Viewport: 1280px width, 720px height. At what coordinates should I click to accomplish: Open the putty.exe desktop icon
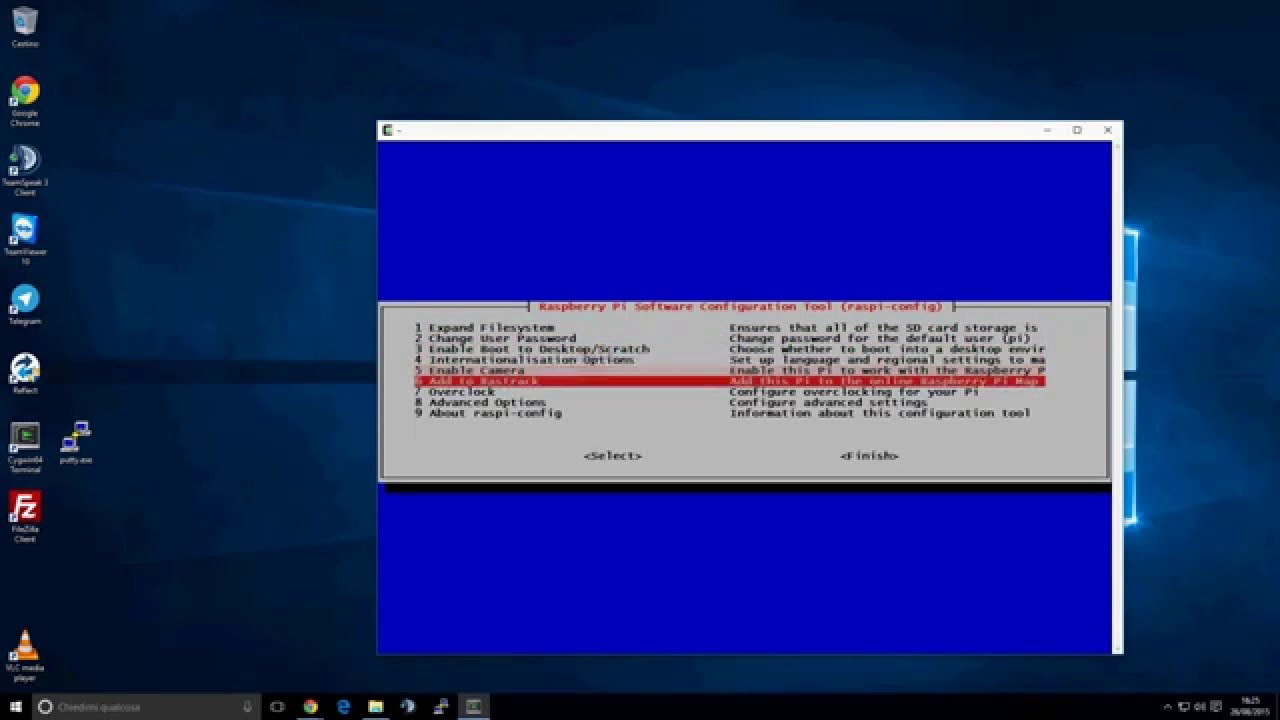pyautogui.click(x=76, y=441)
